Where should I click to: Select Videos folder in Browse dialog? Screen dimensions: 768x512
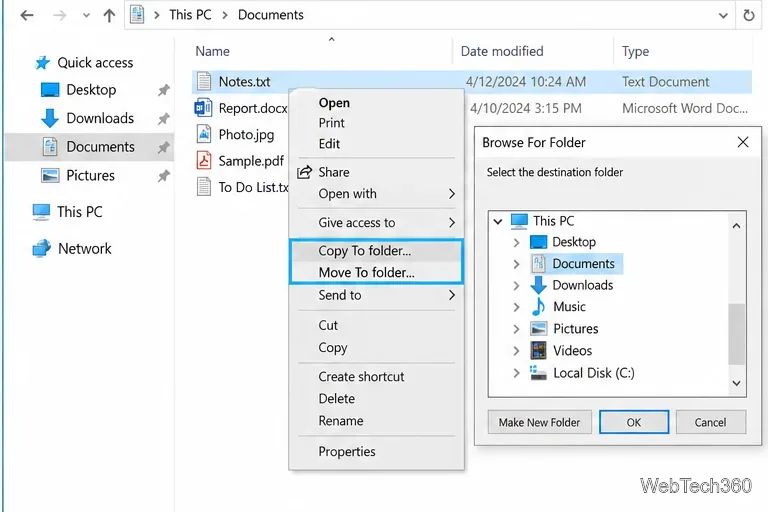pyautogui.click(x=561, y=351)
